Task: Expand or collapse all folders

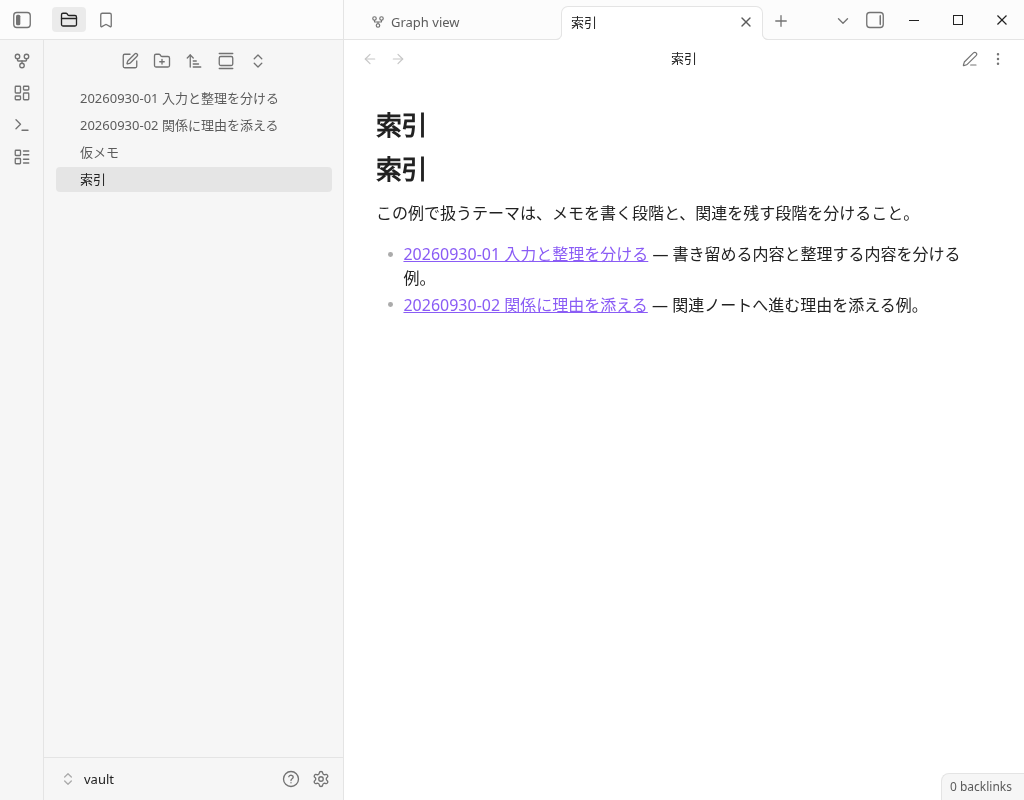Action: [x=258, y=61]
